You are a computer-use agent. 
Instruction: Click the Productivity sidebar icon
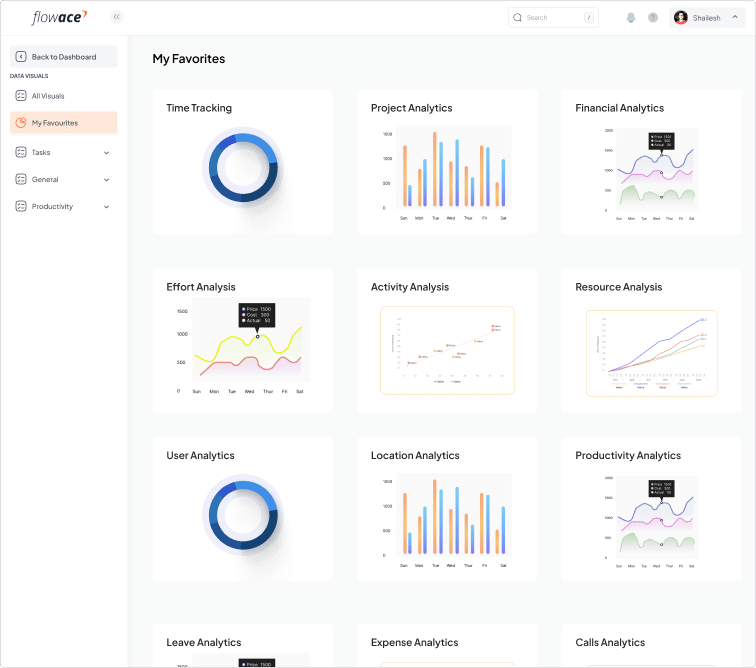coord(21,206)
